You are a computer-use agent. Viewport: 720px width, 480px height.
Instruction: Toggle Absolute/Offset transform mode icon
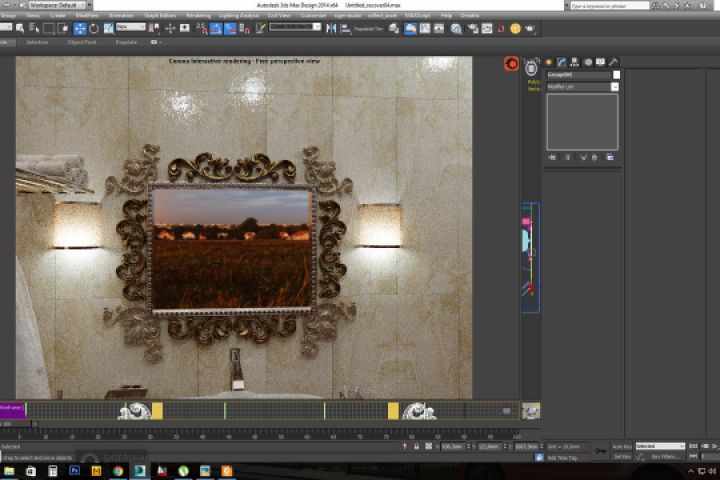[x=428, y=446]
